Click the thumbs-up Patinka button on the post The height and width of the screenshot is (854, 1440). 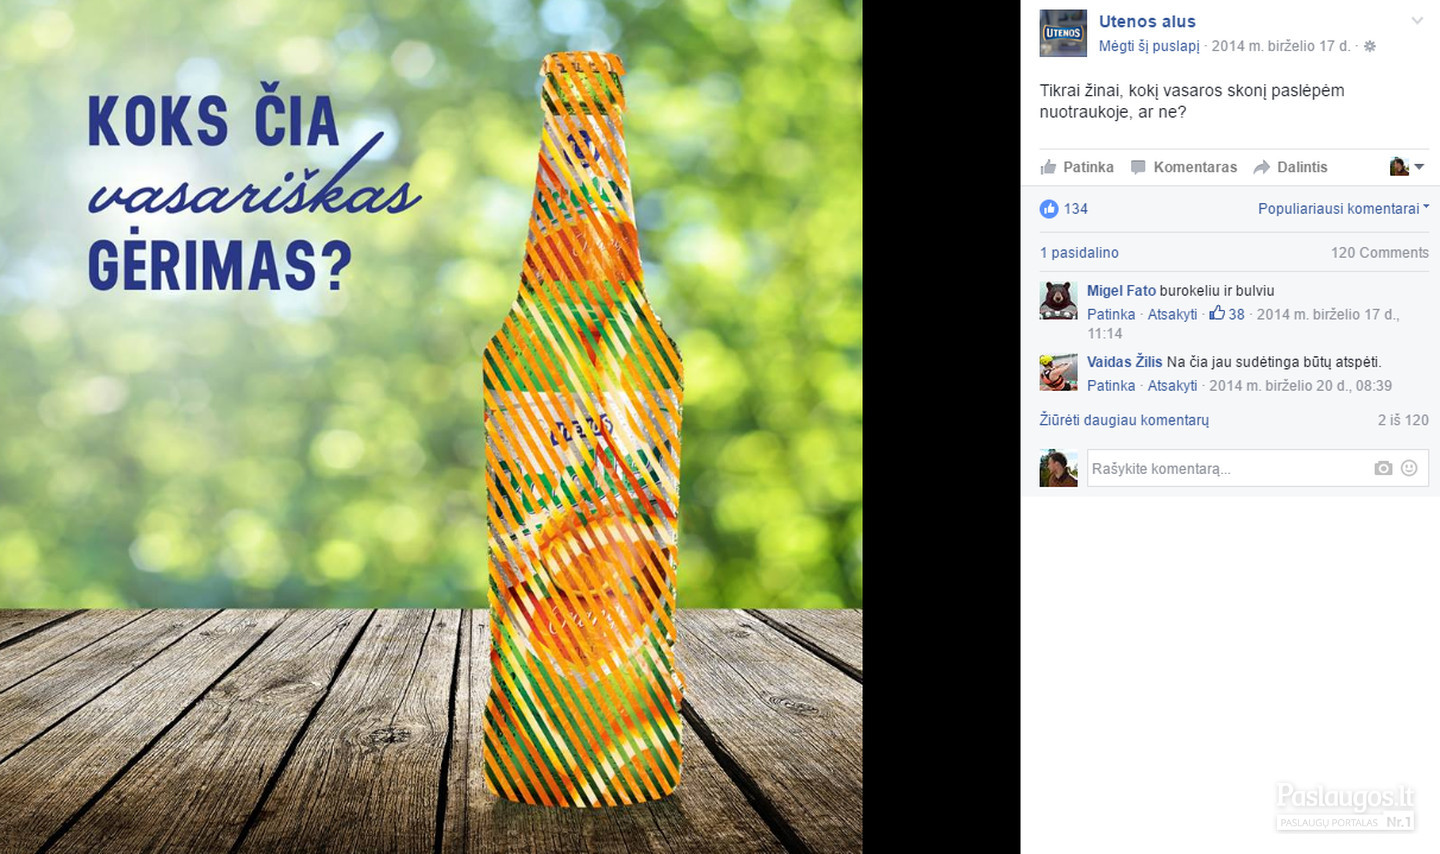tap(1077, 167)
